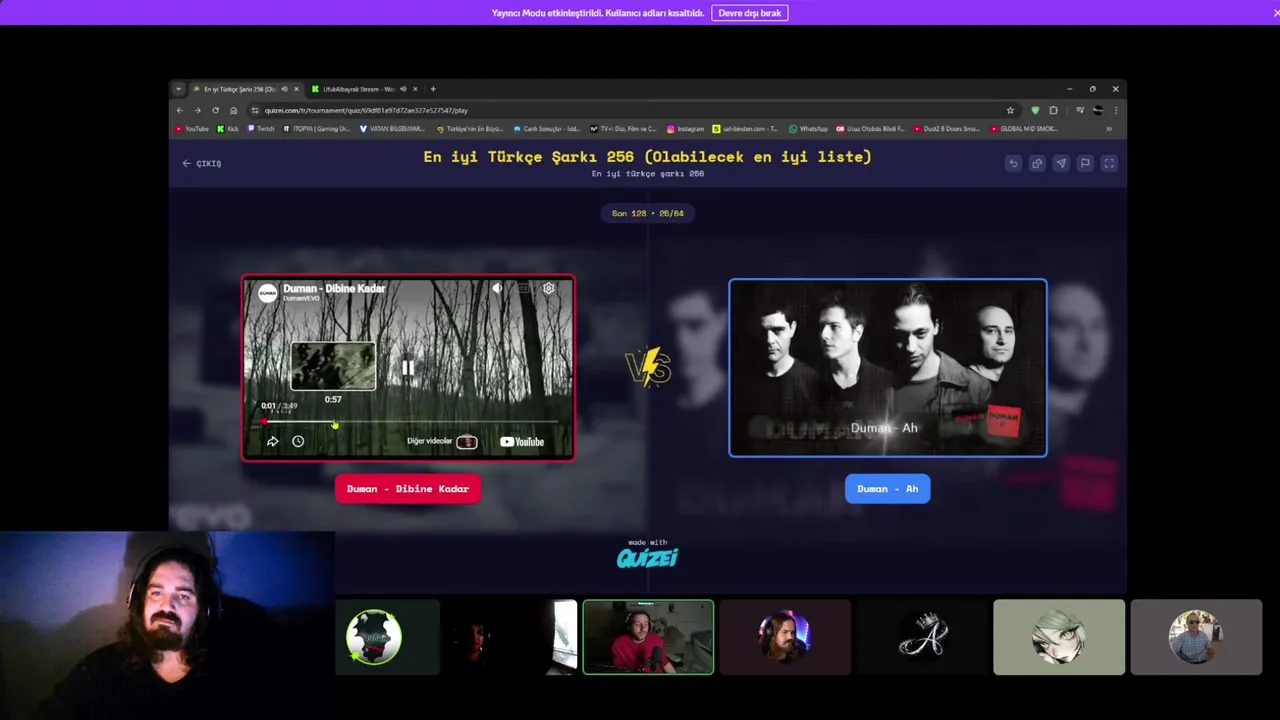Click the Son 128 • 26/64 round indicator
This screenshot has width=1280, height=720.
[648, 213]
